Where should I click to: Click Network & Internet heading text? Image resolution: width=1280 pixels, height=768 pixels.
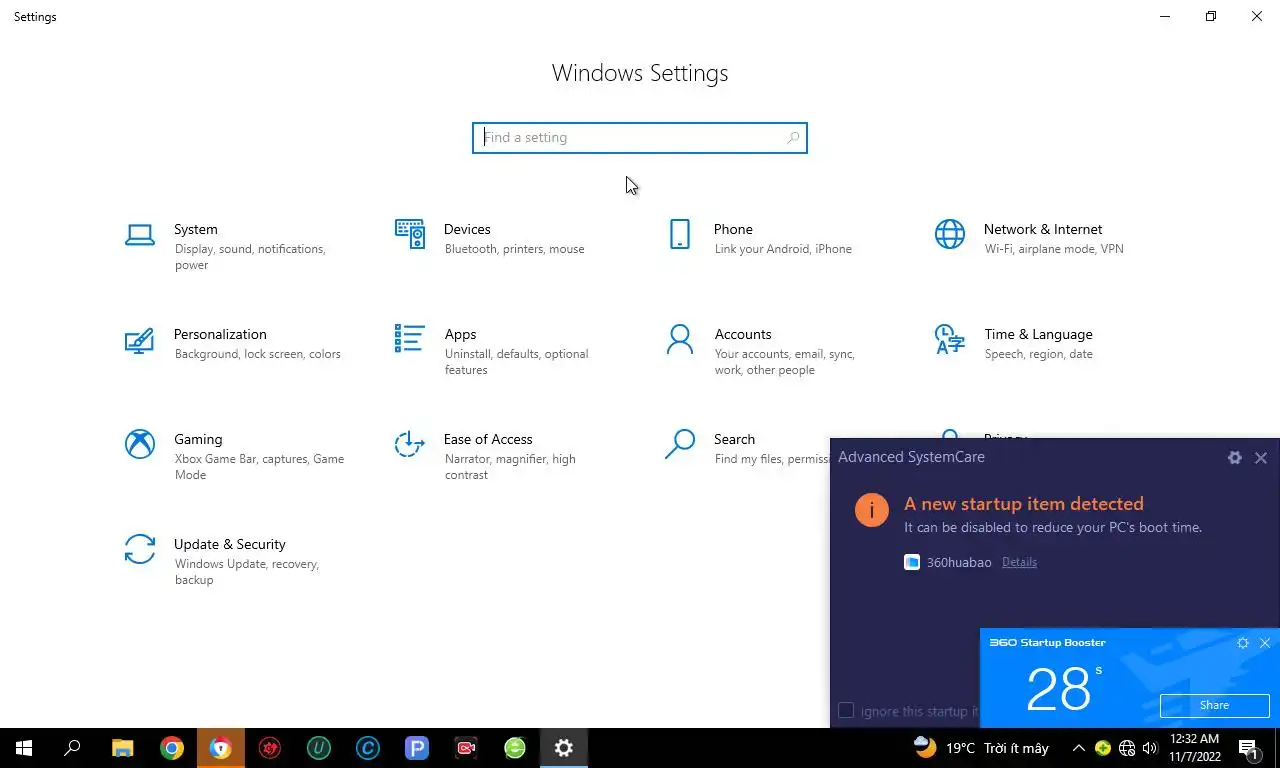(1043, 229)
